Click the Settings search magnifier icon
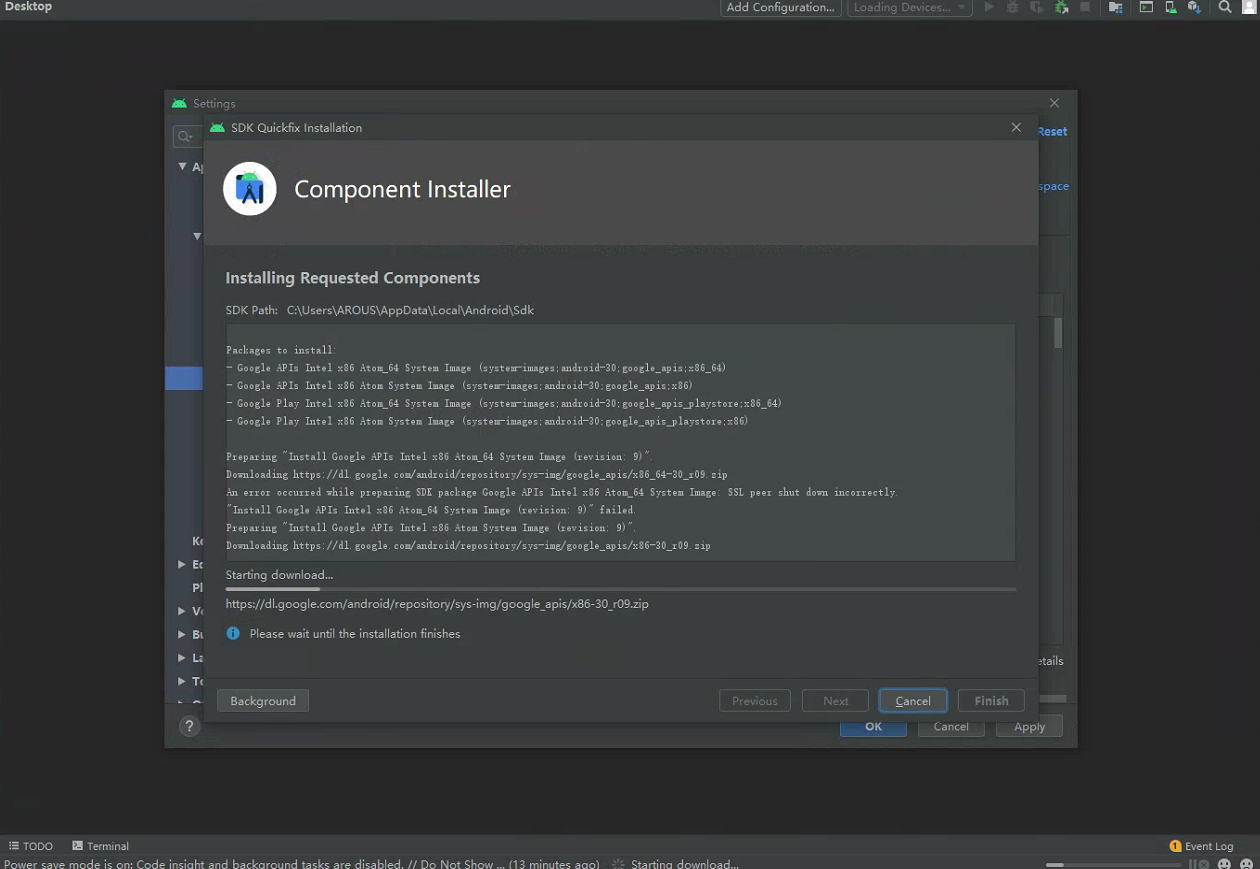 pos(185,136)
